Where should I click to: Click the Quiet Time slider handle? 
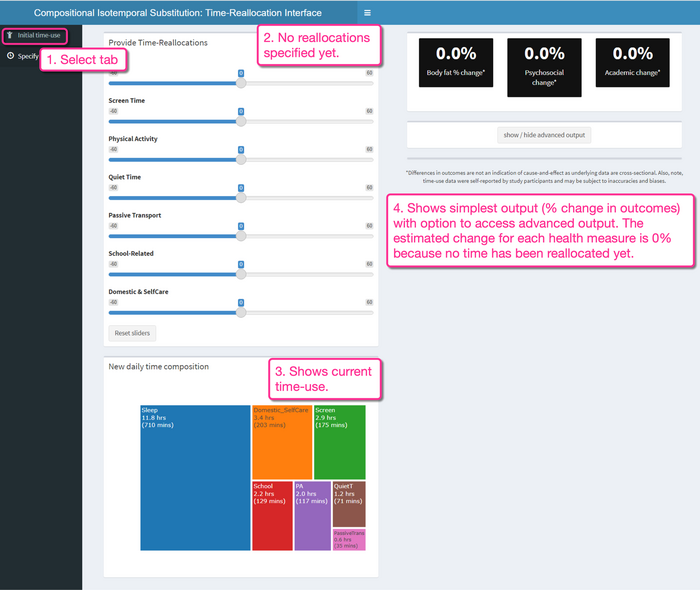coord(241,197)
